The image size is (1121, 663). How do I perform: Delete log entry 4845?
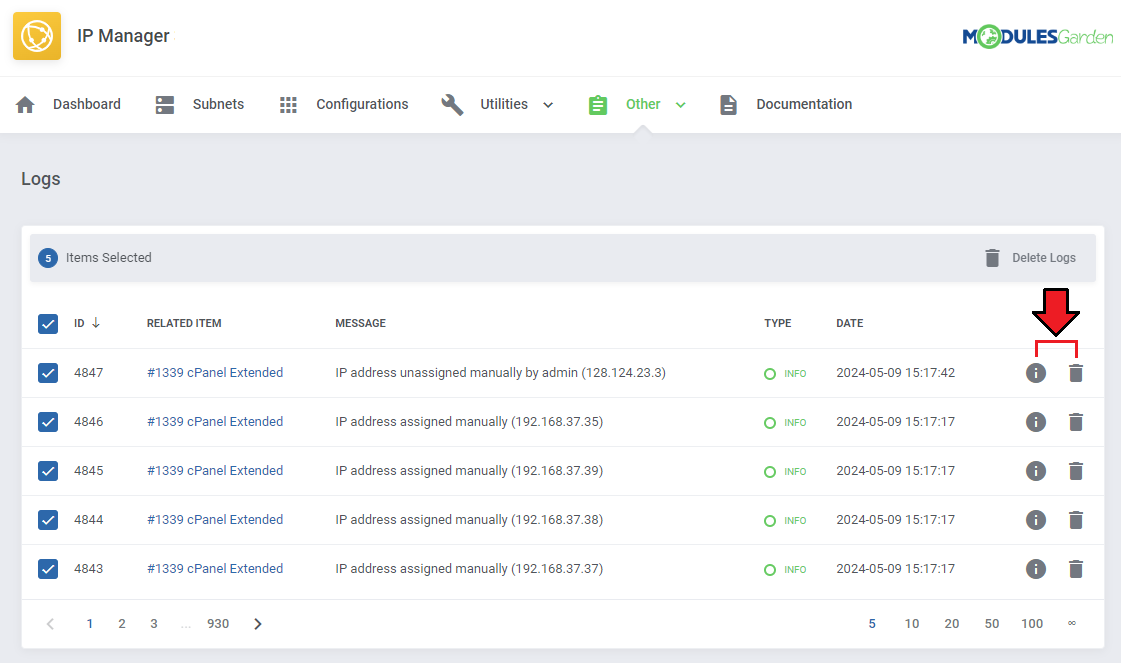(x=1076, y=471)
